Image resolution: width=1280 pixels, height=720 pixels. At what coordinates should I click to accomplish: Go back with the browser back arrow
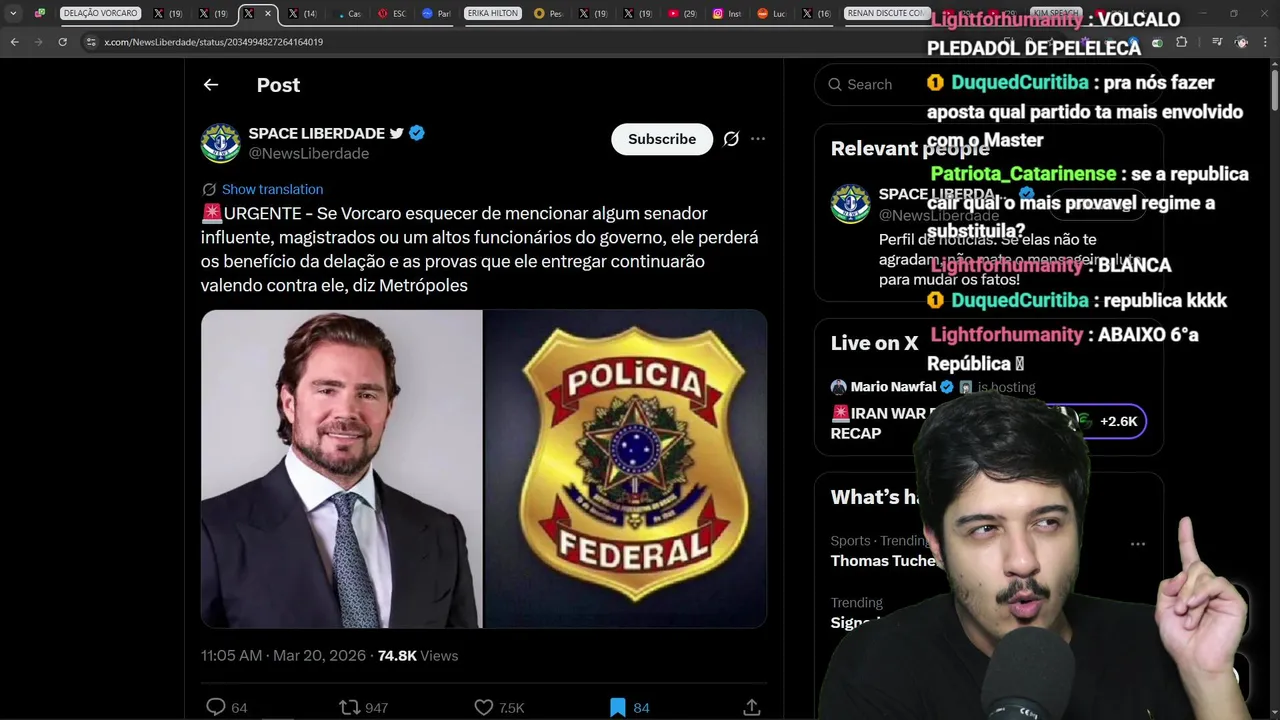14,42
